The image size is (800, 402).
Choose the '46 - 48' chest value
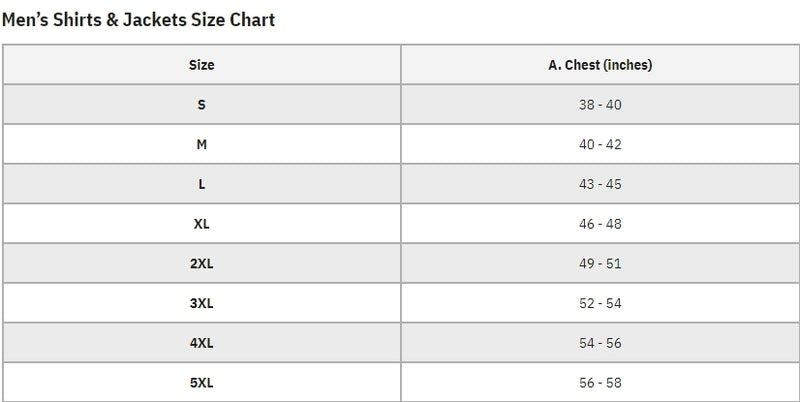[x=600, y=224]
